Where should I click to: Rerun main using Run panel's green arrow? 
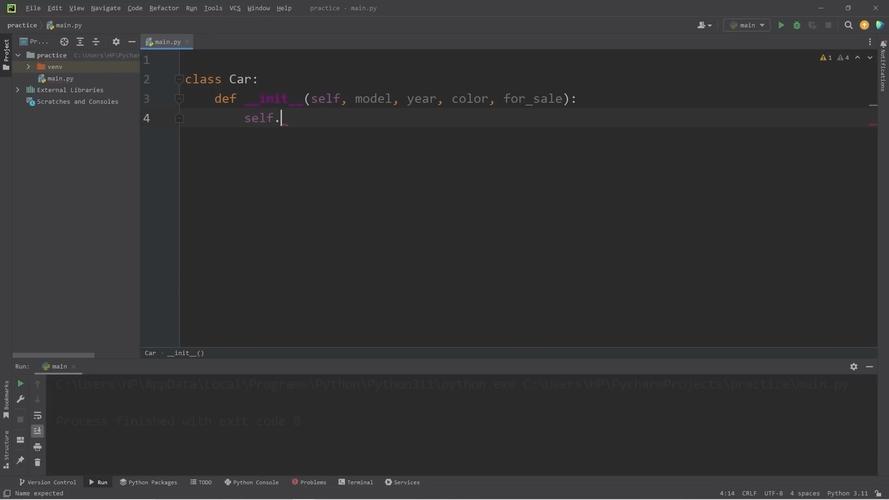point(20,383)
